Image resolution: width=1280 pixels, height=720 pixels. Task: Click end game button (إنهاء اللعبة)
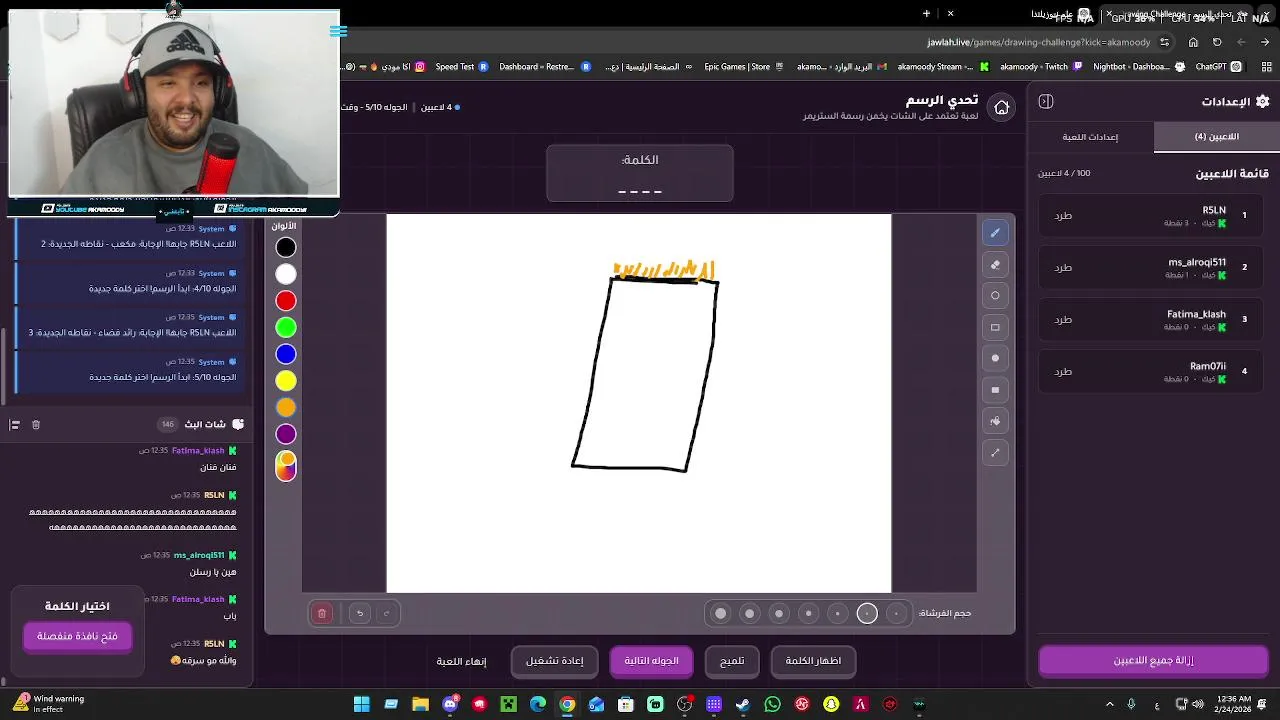pyautogui.click(x=461, y=661)
